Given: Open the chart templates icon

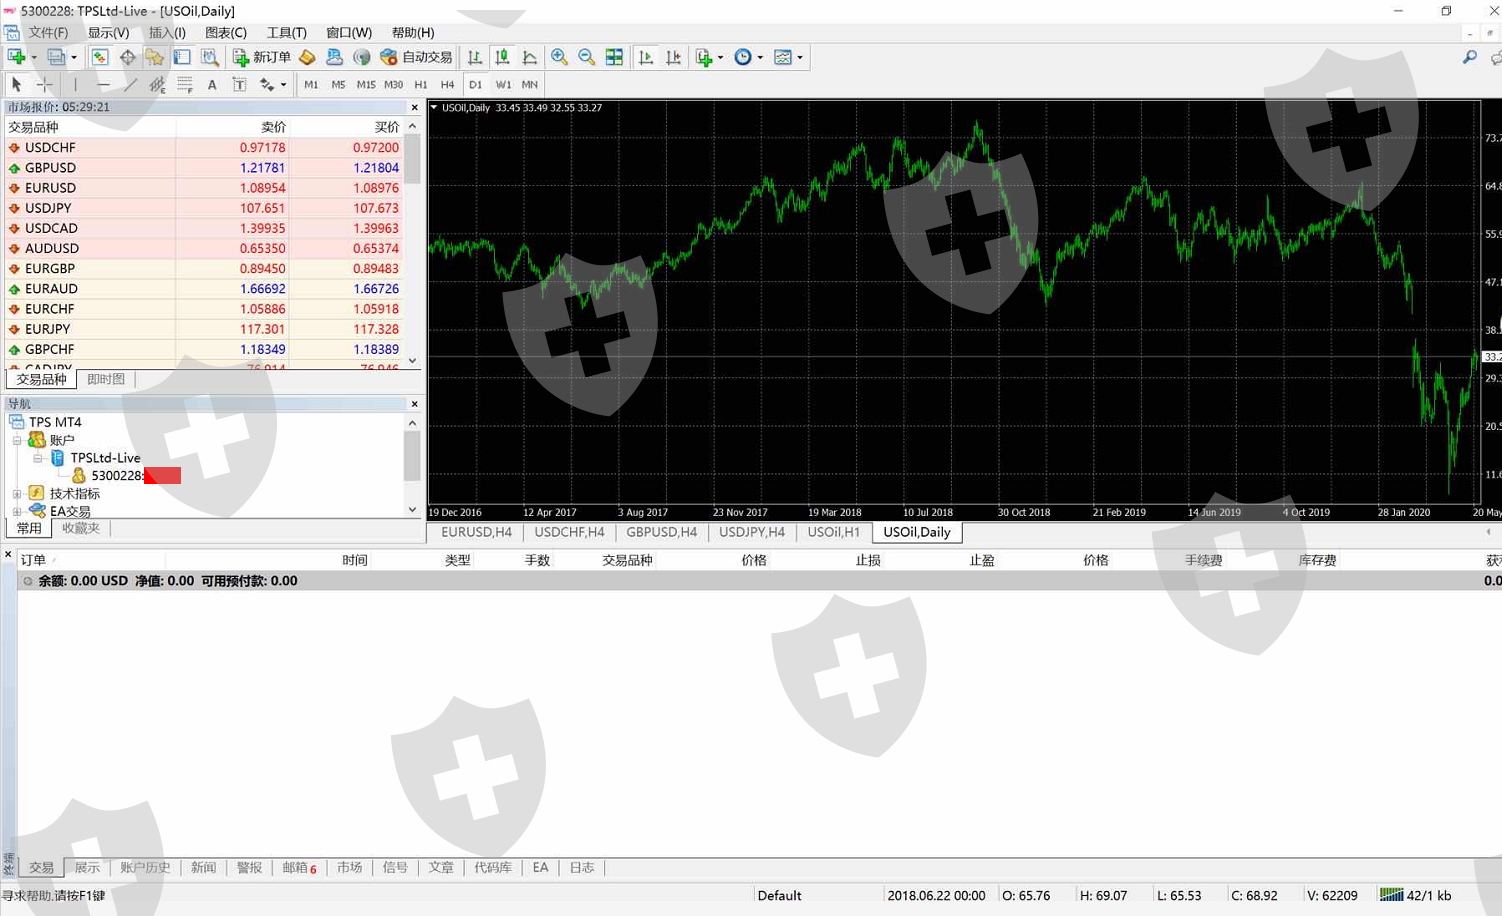Looking at the screenshot, I should pos(783,57).
